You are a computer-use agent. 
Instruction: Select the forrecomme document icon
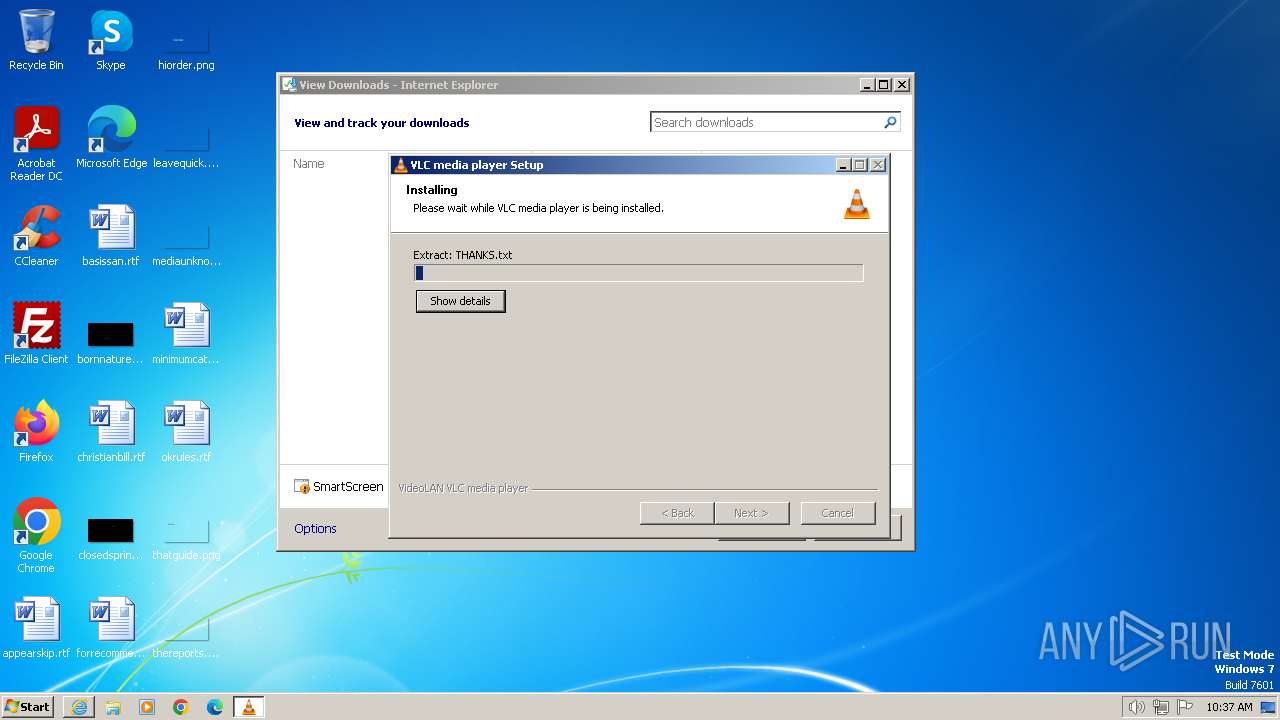click(111, 627)
